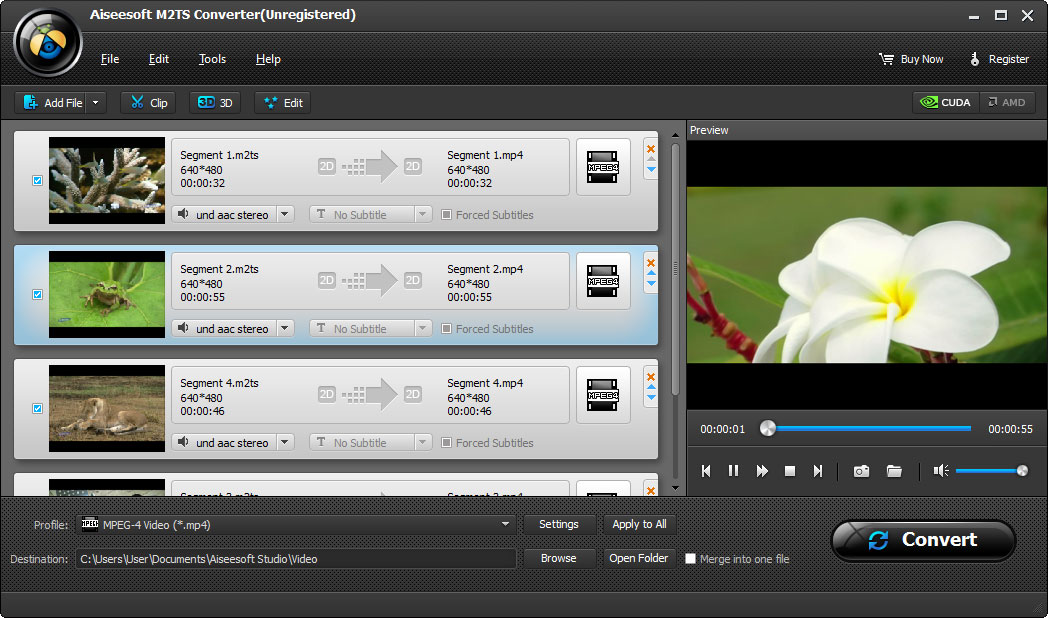
Task: Remove Segment 1 with the orange X
Action: pos(651,148)
